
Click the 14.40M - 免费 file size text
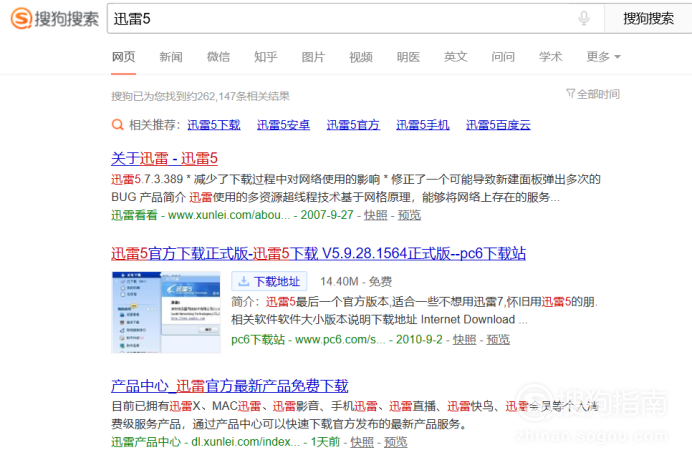pos(356,282)
